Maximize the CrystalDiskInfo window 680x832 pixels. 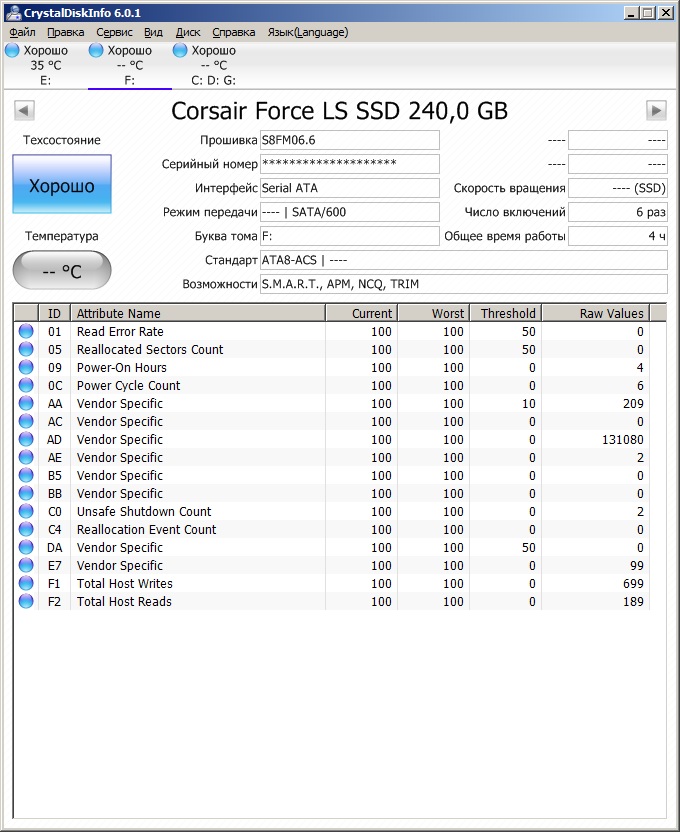coord(648,13)
